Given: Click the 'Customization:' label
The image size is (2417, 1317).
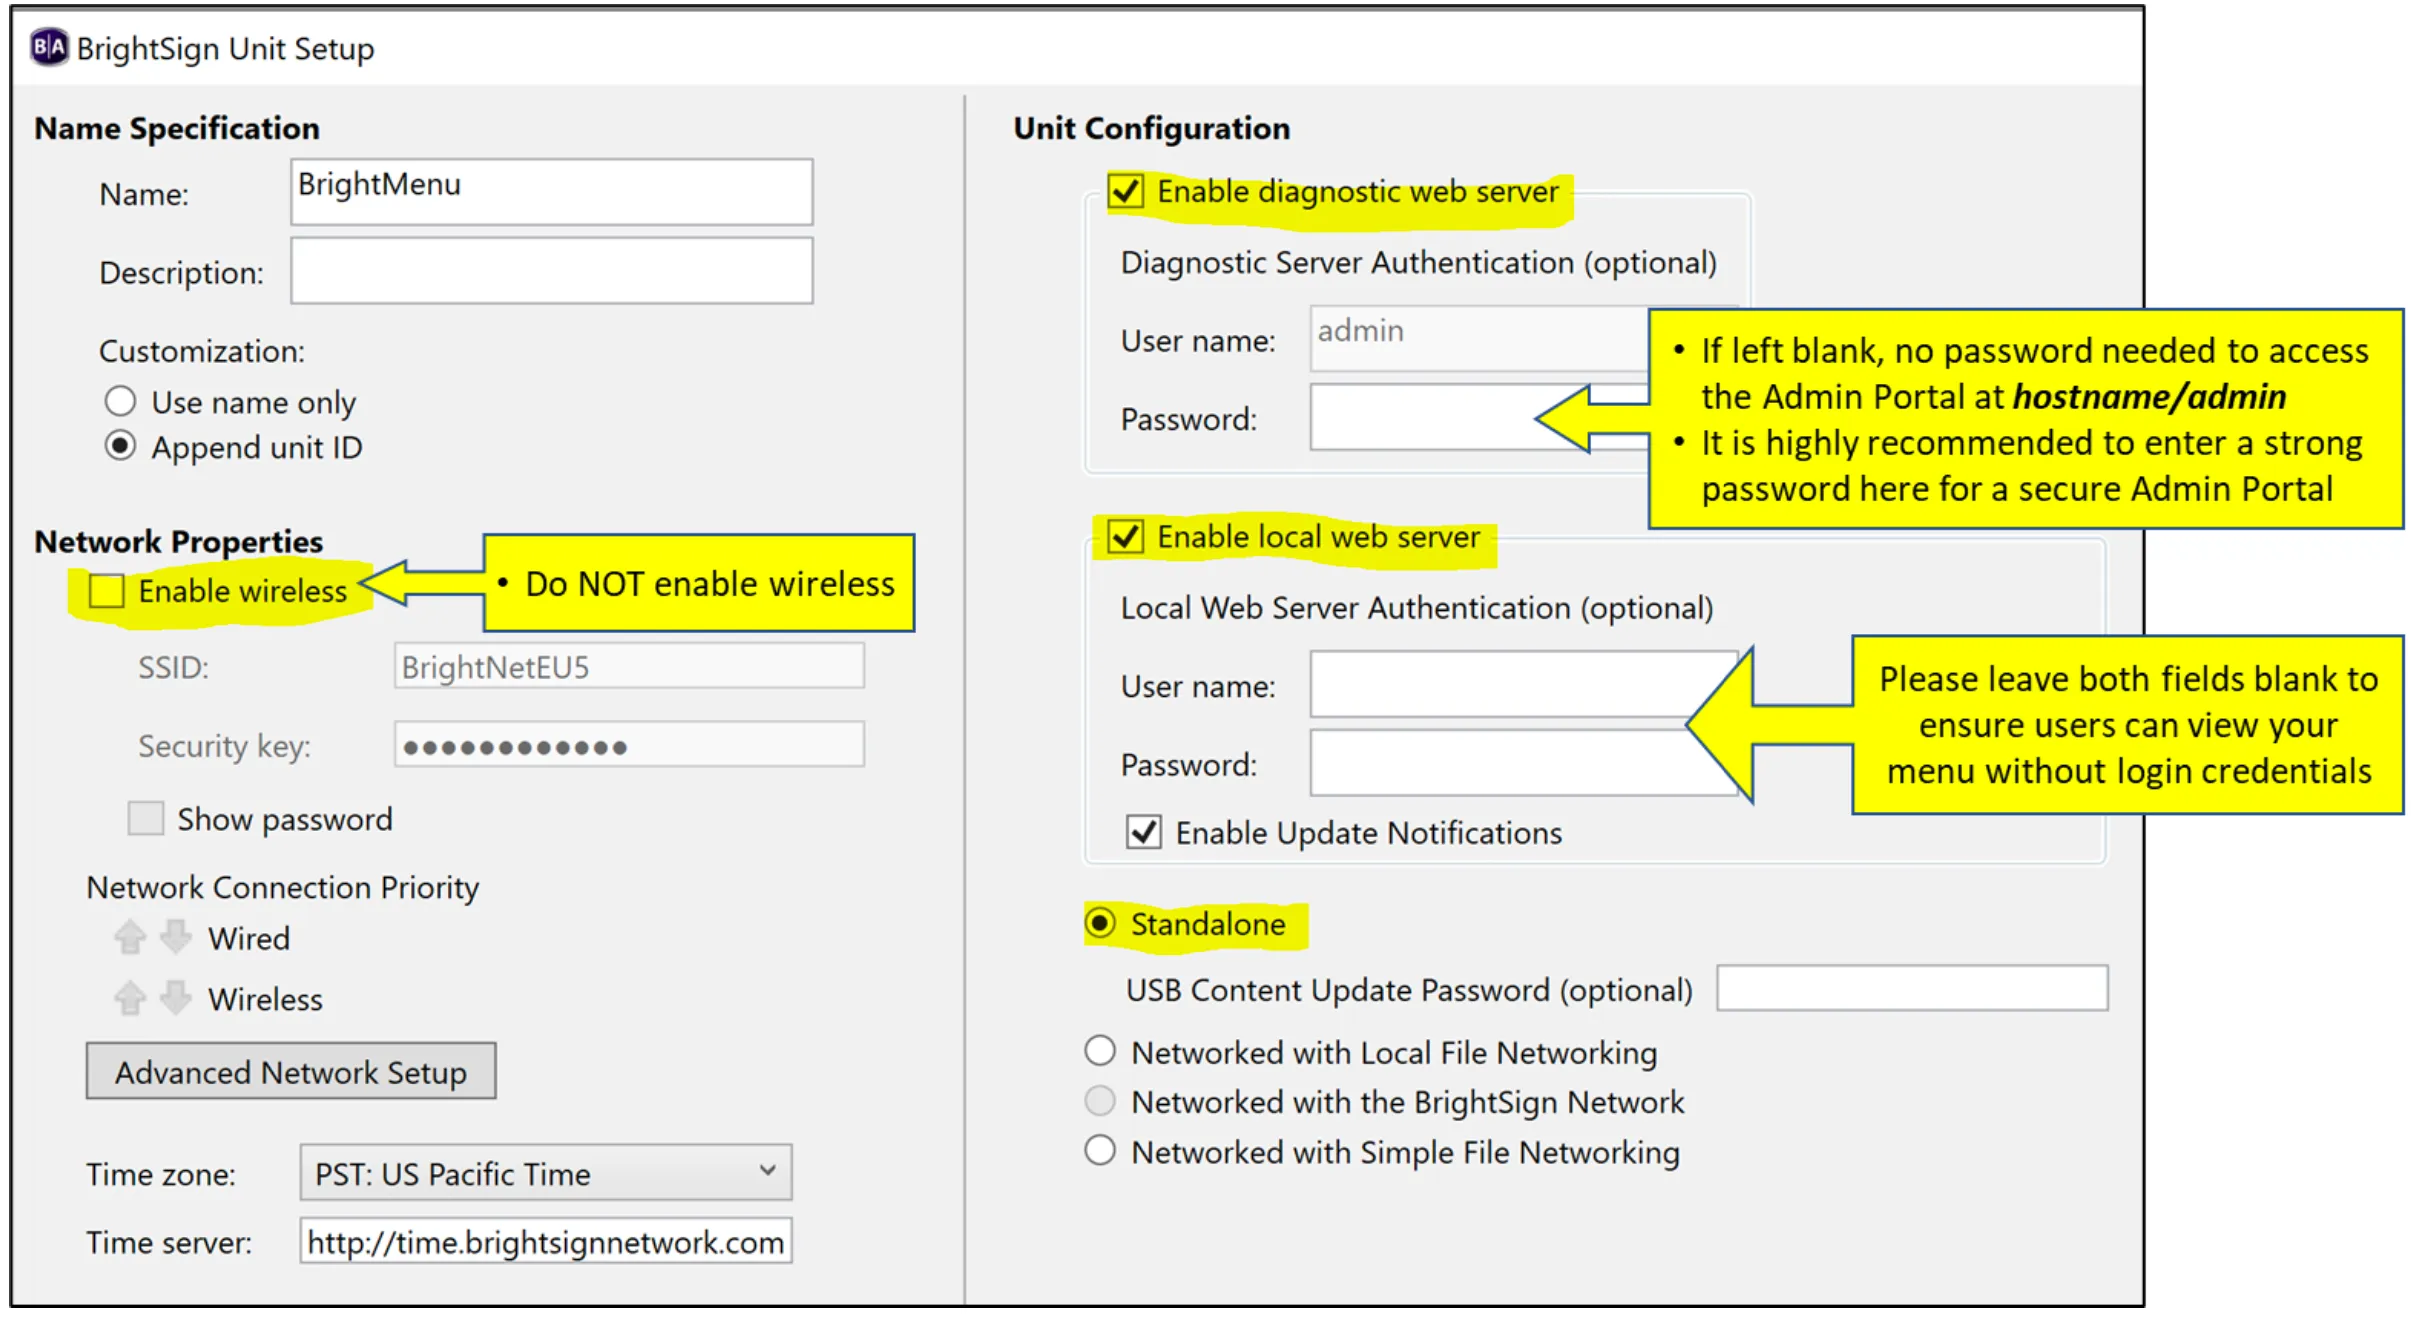Looking at the screenshot, I should [202, 351].
